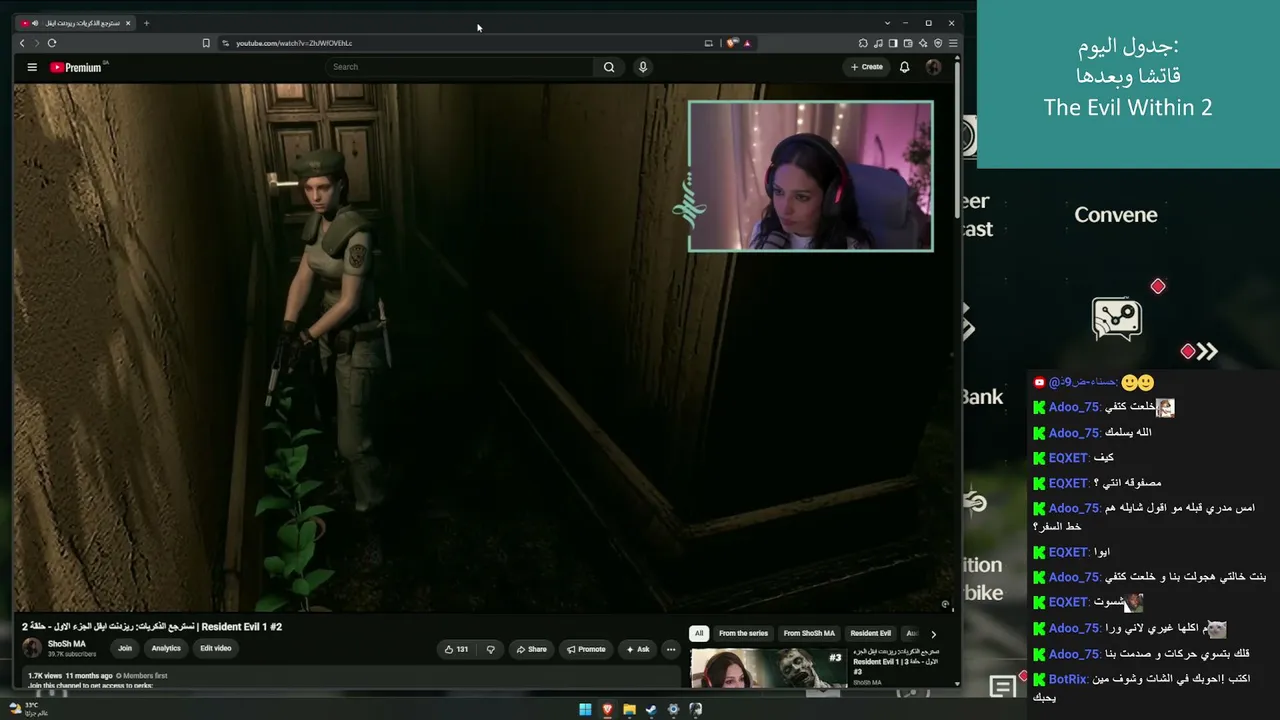
Task: Dislike the Resident Evil video
Action: coord(490,649)
